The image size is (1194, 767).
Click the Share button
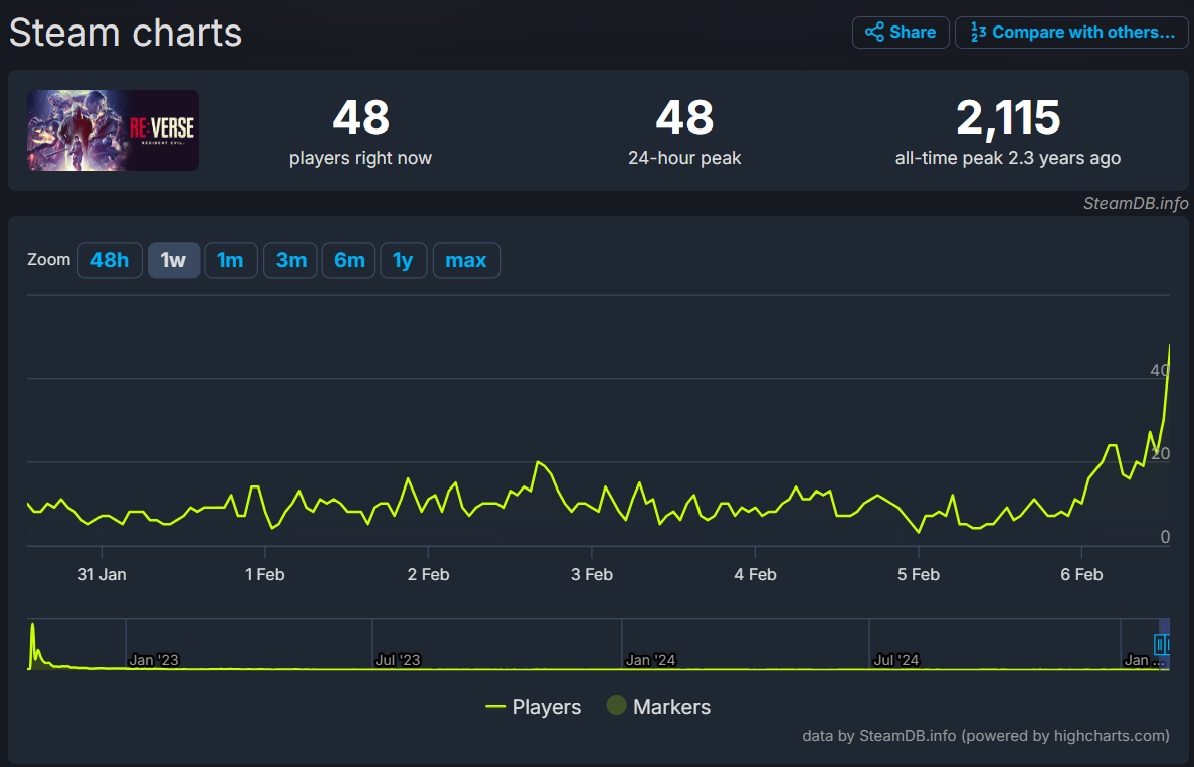[x=900, y=32]
